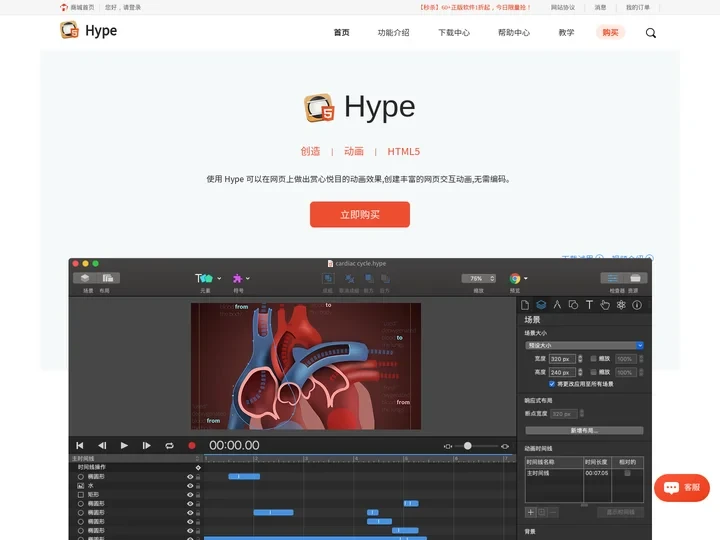The height and width of the screenshot is (540, 720).
Task: Open the Identity inspector info icon
Action: click(637, 305)
